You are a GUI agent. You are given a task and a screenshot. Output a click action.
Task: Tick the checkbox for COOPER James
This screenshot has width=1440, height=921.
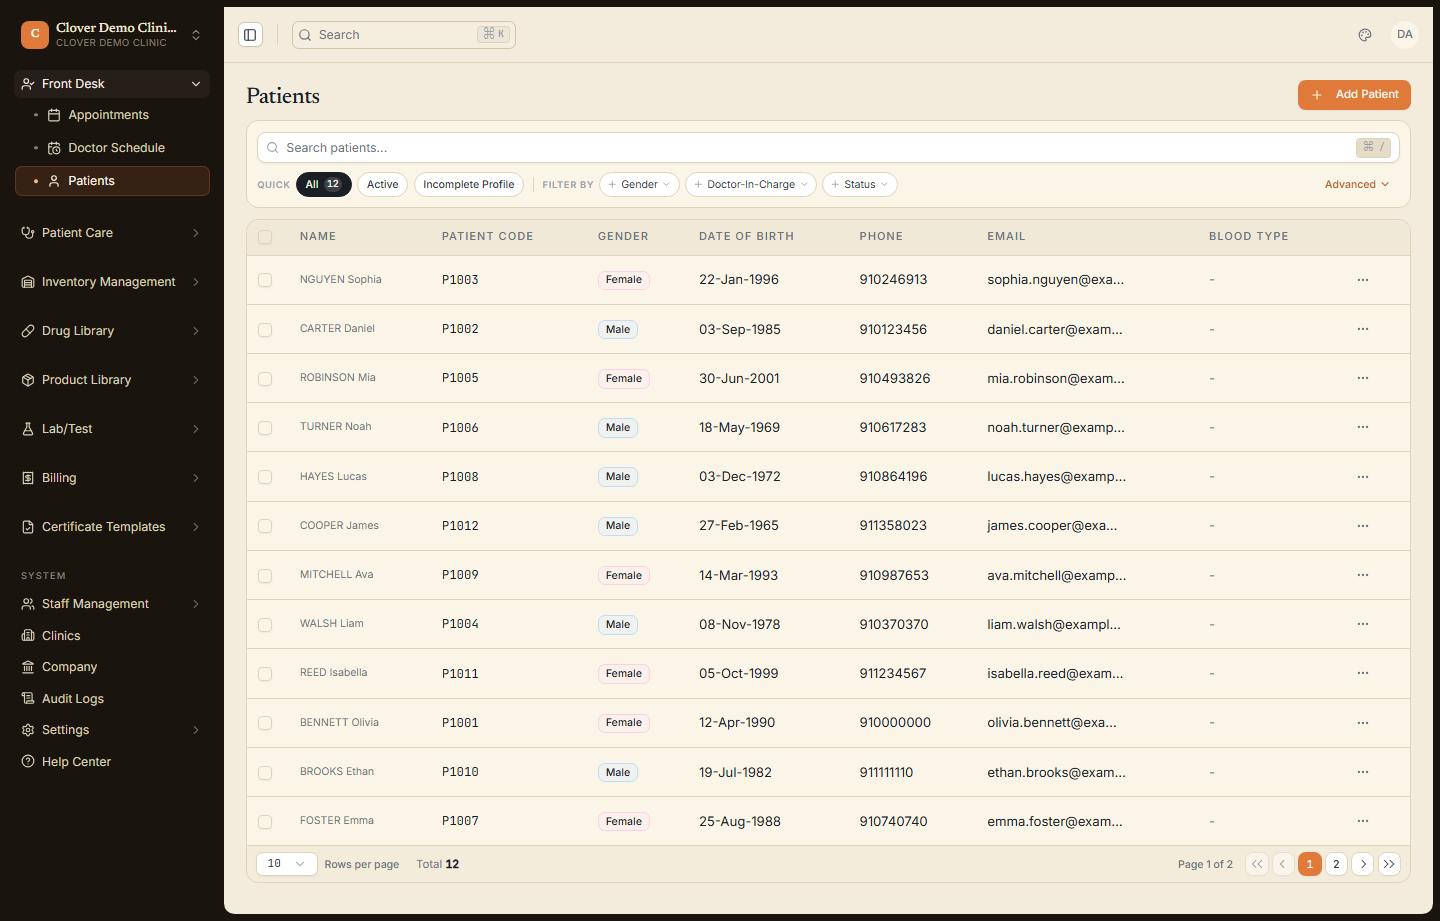(x=265, y=526)
